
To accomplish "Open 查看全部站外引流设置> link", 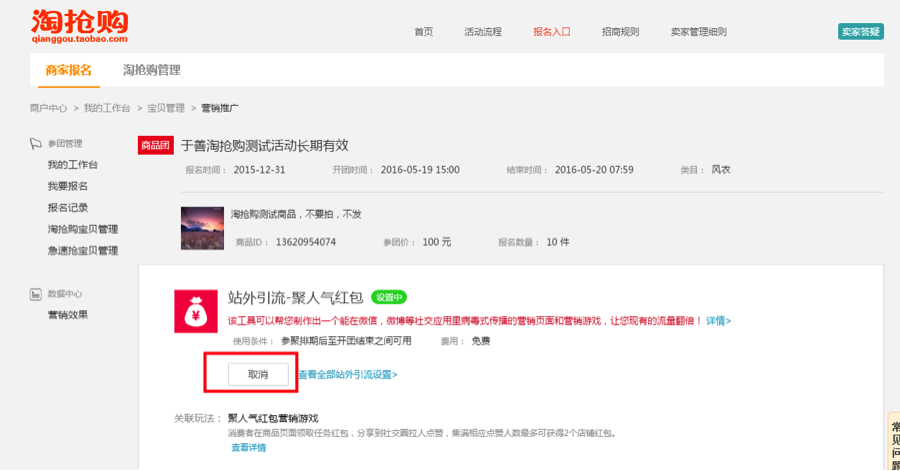I will (348, 375).
